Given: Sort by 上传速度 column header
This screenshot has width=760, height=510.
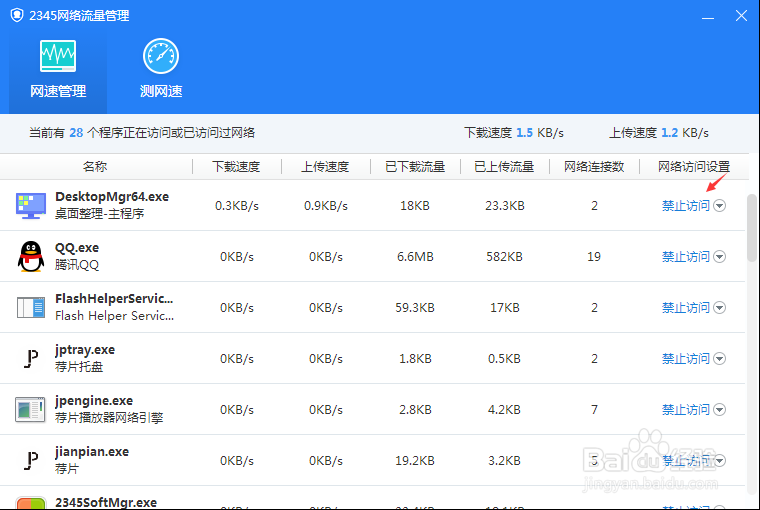Looking at the screenshot, I should (x=325, y=167).
